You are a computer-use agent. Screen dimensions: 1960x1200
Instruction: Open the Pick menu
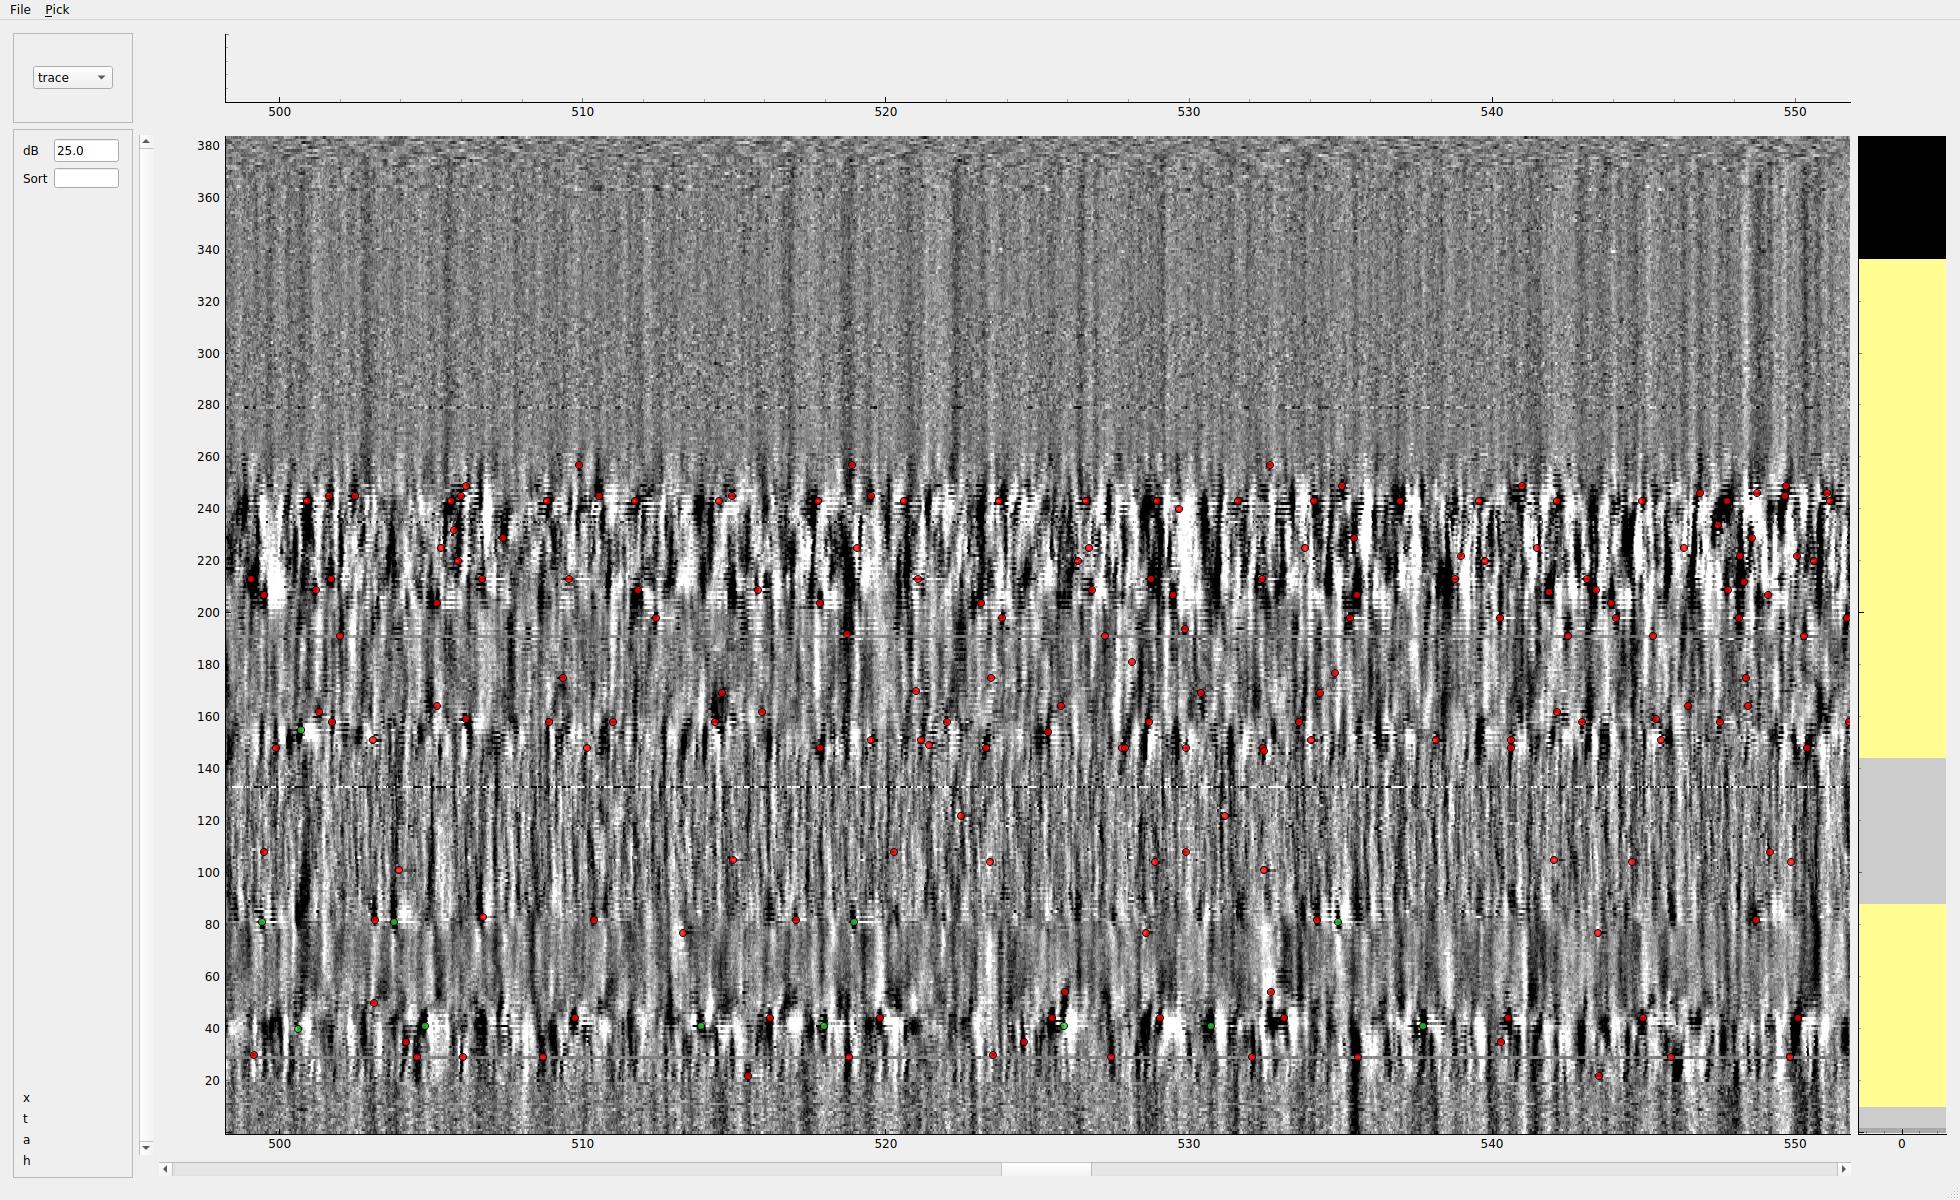[57, 9]
